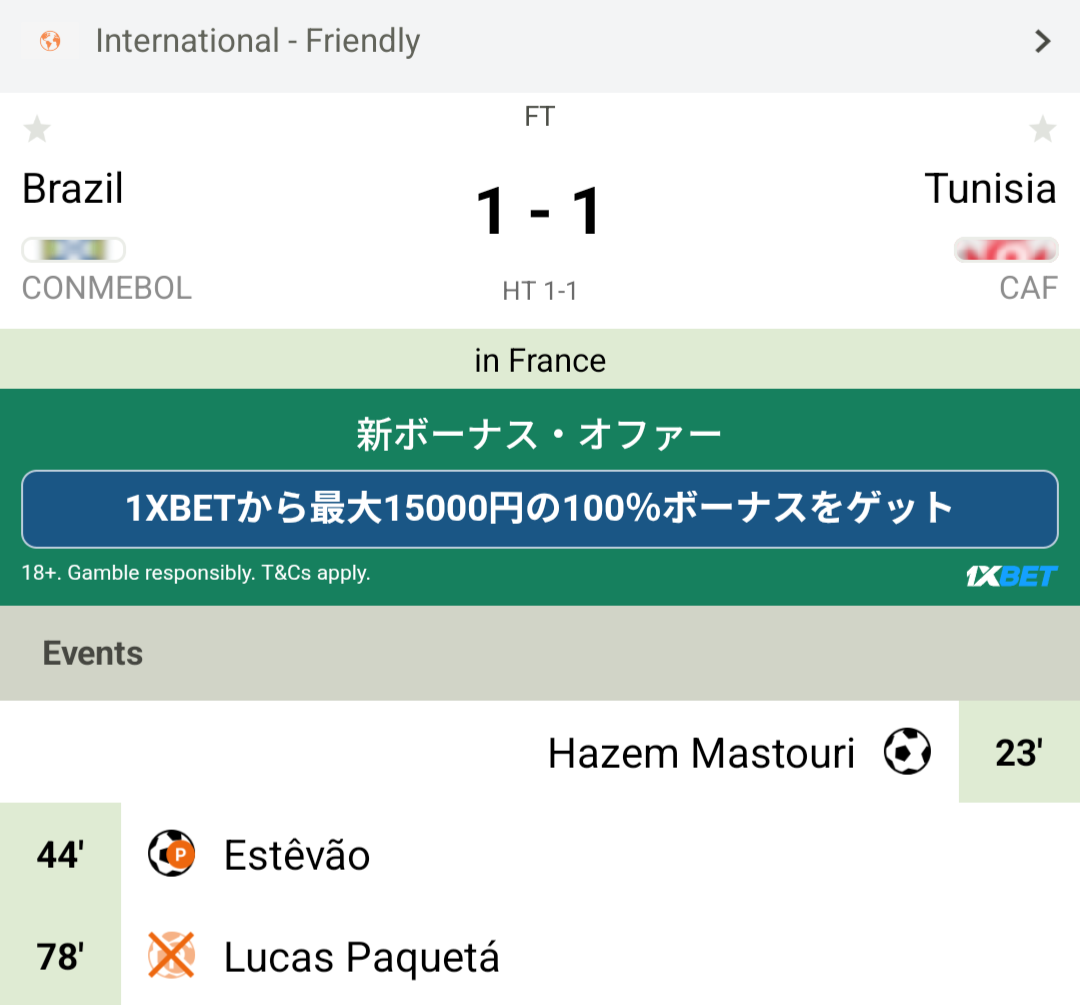Click the Brazil flag image
This screenshot has height=1005, width=1080.
[x=73, y=249]
